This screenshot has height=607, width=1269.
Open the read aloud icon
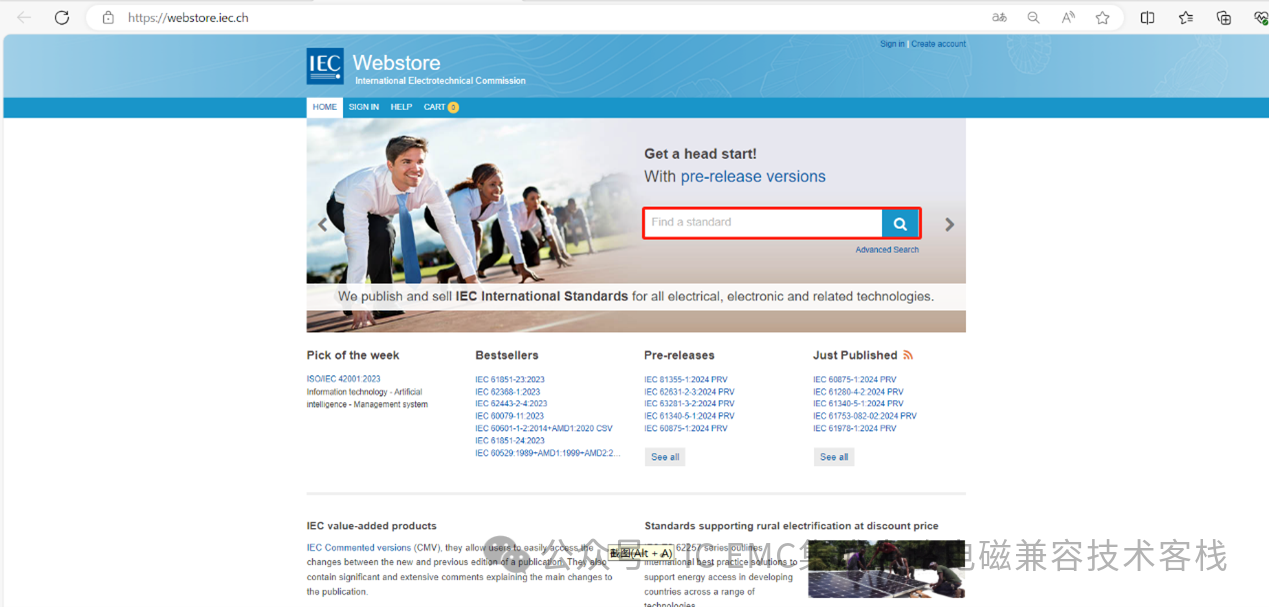[1068, 17]
